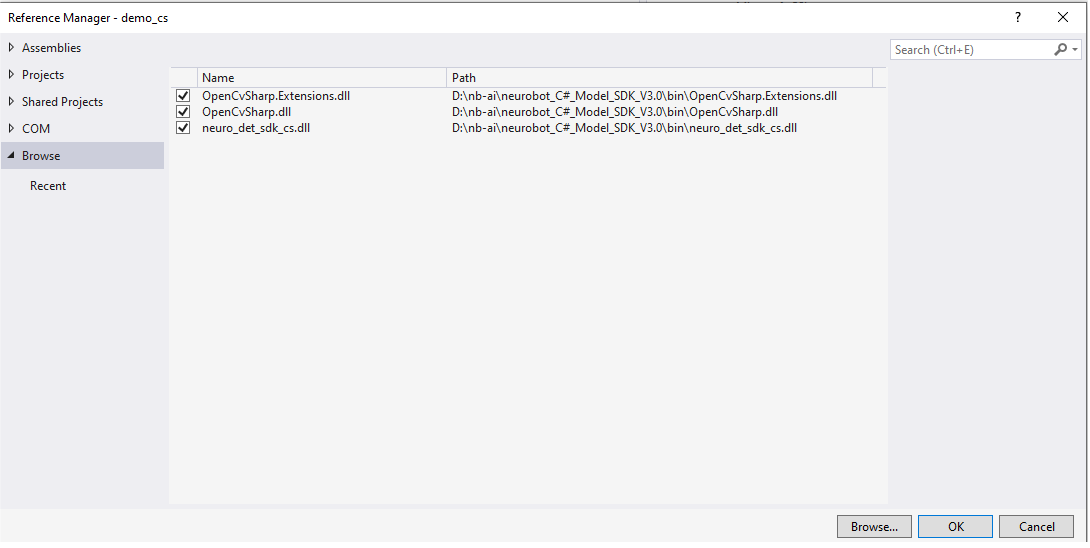Click the Browse... button
The width and height of the screenshot is (1090, 548).
coord(874,526)
